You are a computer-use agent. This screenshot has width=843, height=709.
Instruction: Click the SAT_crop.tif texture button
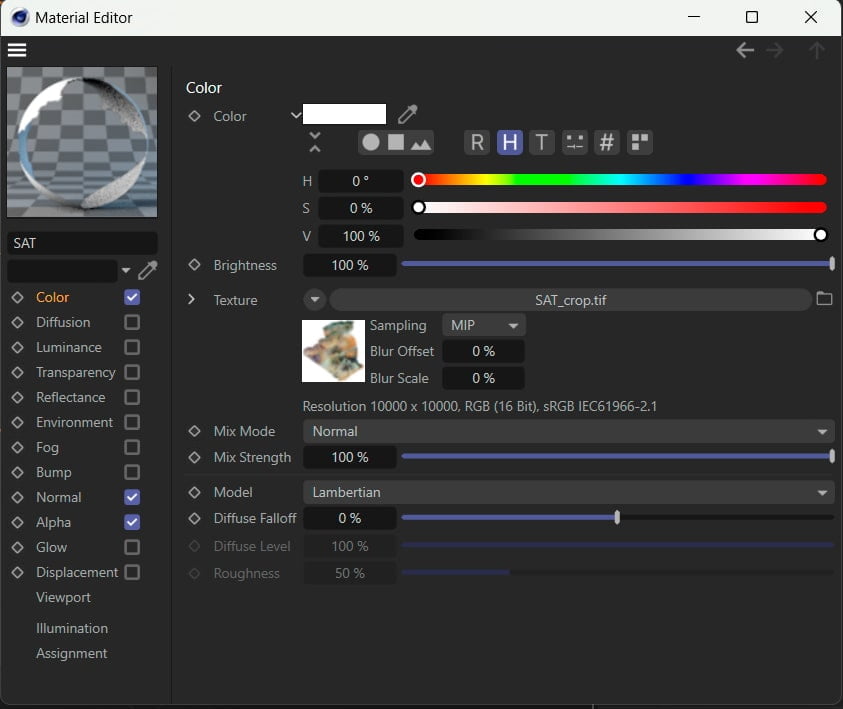(570, 300)
